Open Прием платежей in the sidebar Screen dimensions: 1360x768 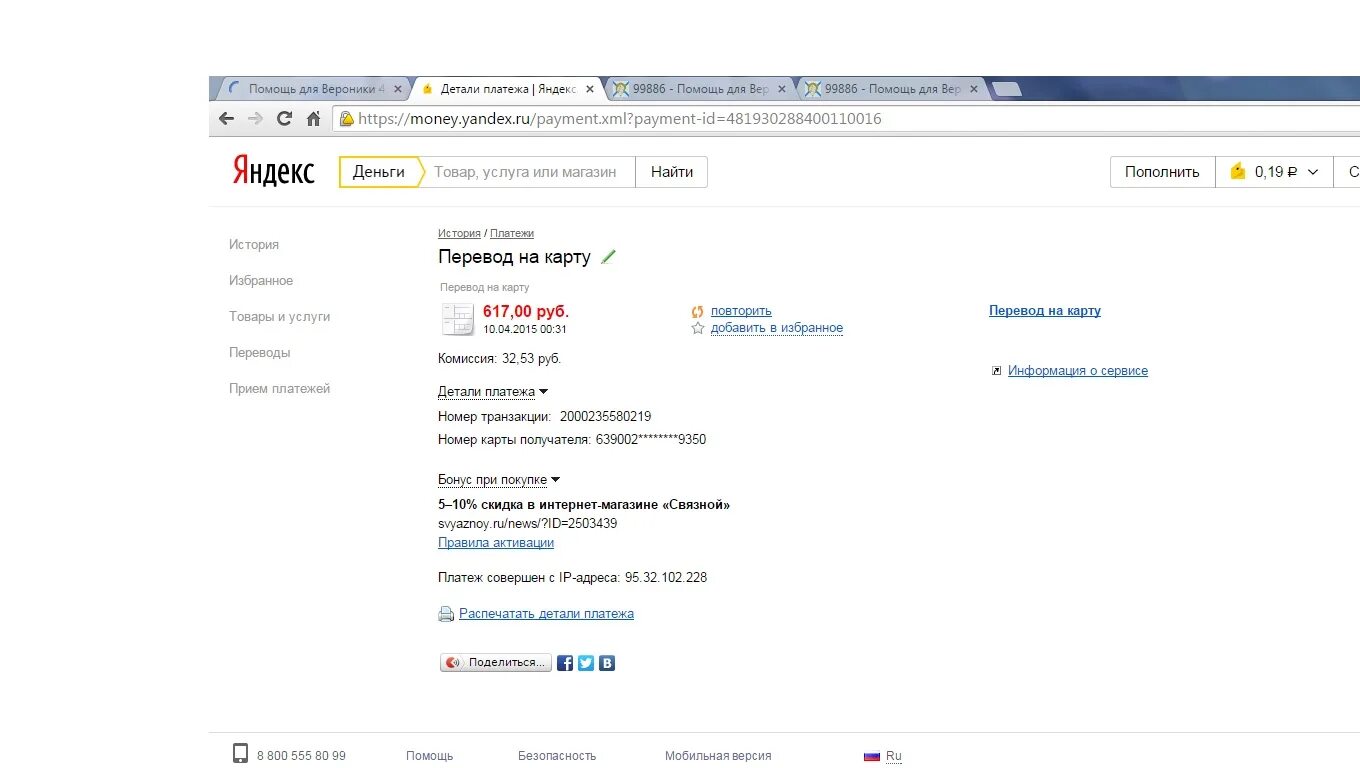(279, 389)
